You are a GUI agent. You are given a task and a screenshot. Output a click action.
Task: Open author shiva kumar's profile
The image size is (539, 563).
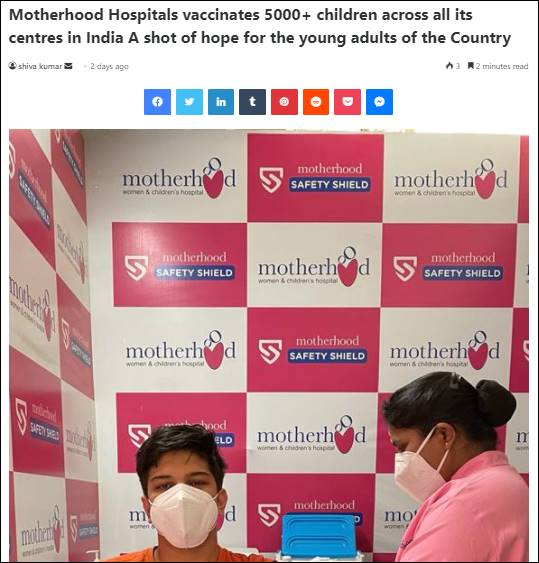coord(40,66)
